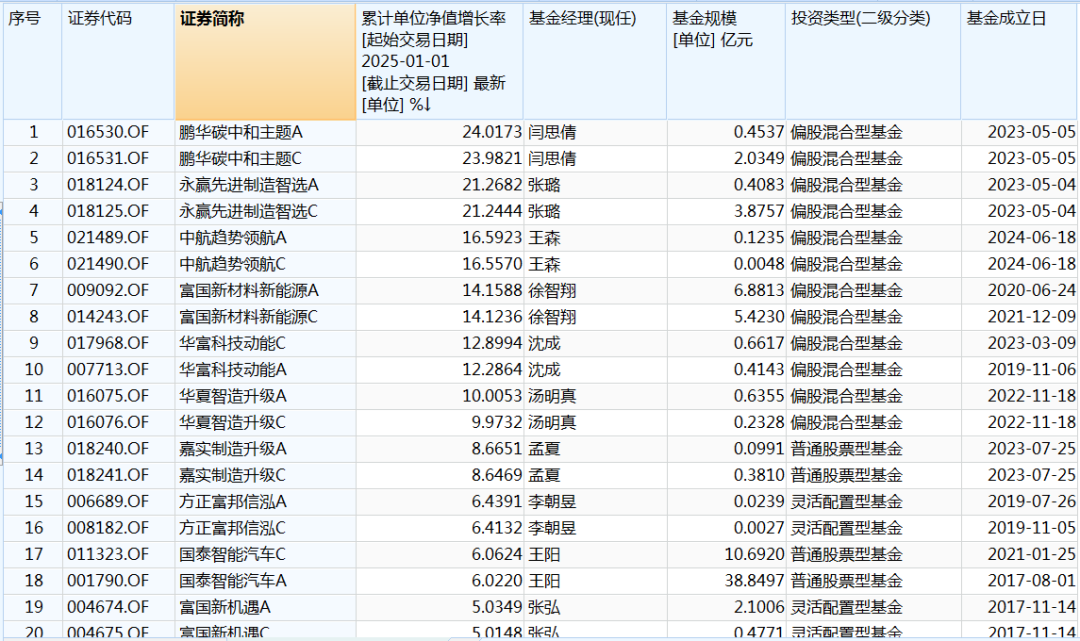The height and width of the screenshot is (641, 1080).
Task: Select date 2017-08-01
Action: [1031, 581]
